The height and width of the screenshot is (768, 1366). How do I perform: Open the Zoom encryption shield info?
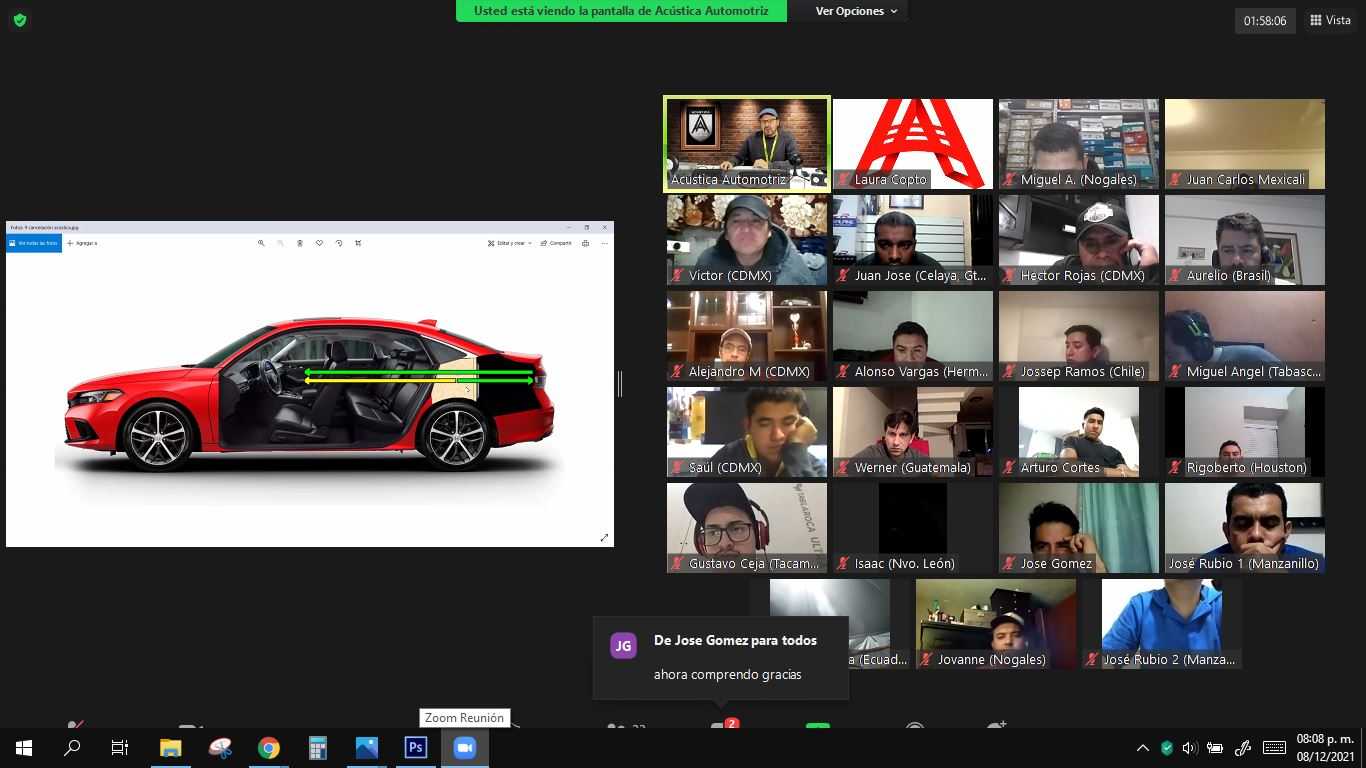pos(19,20)
